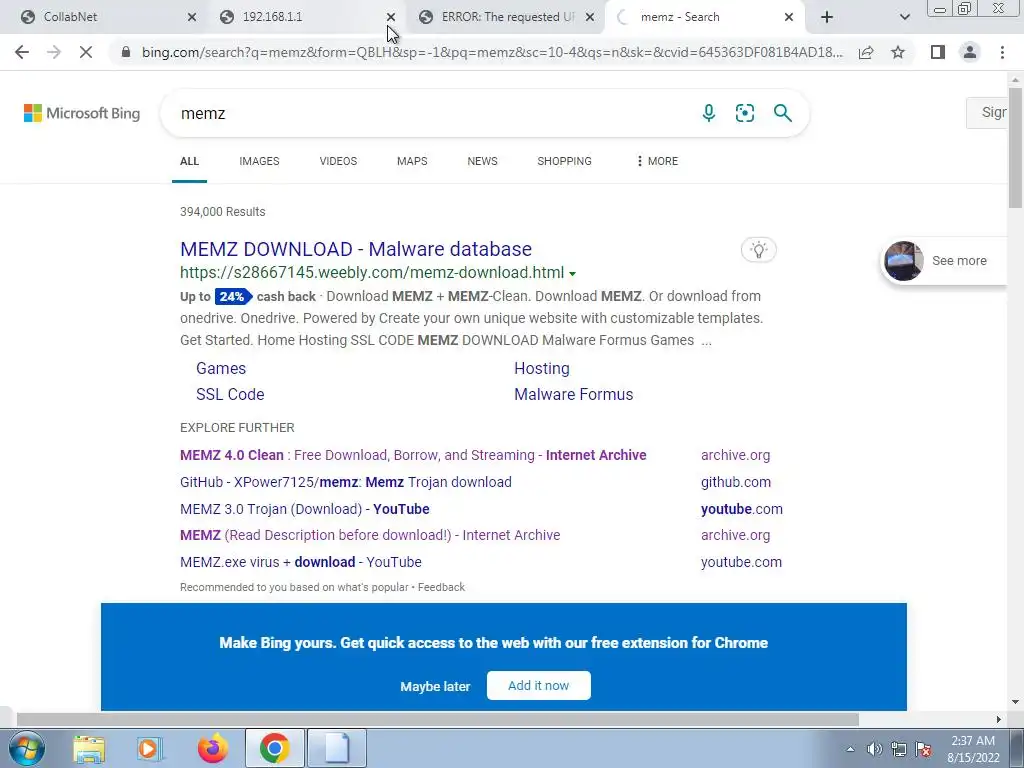1024x768 pixels.
Task: Click the browser address bar URL
Action: (492, 52)
